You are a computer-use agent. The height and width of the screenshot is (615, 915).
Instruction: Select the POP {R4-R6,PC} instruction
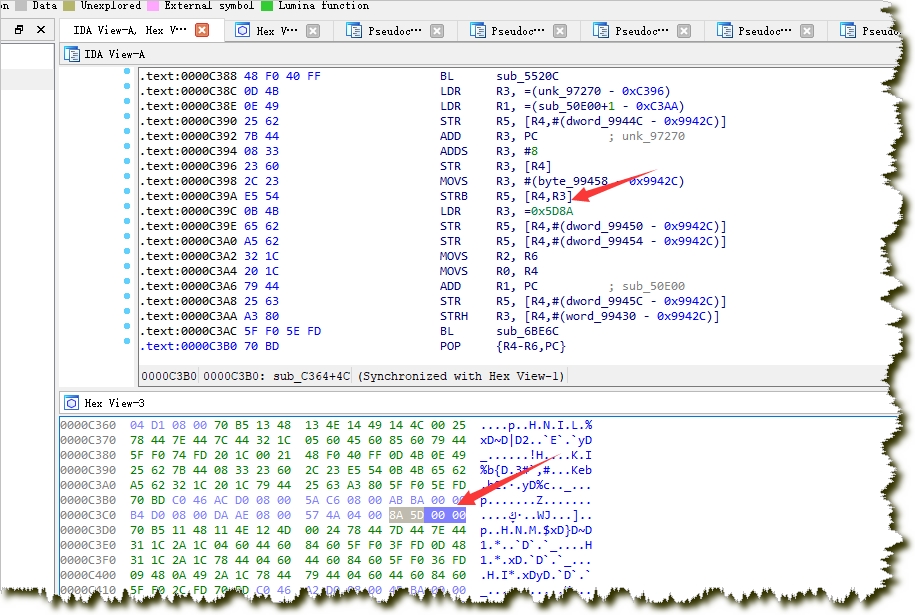(x=502, y=347)
